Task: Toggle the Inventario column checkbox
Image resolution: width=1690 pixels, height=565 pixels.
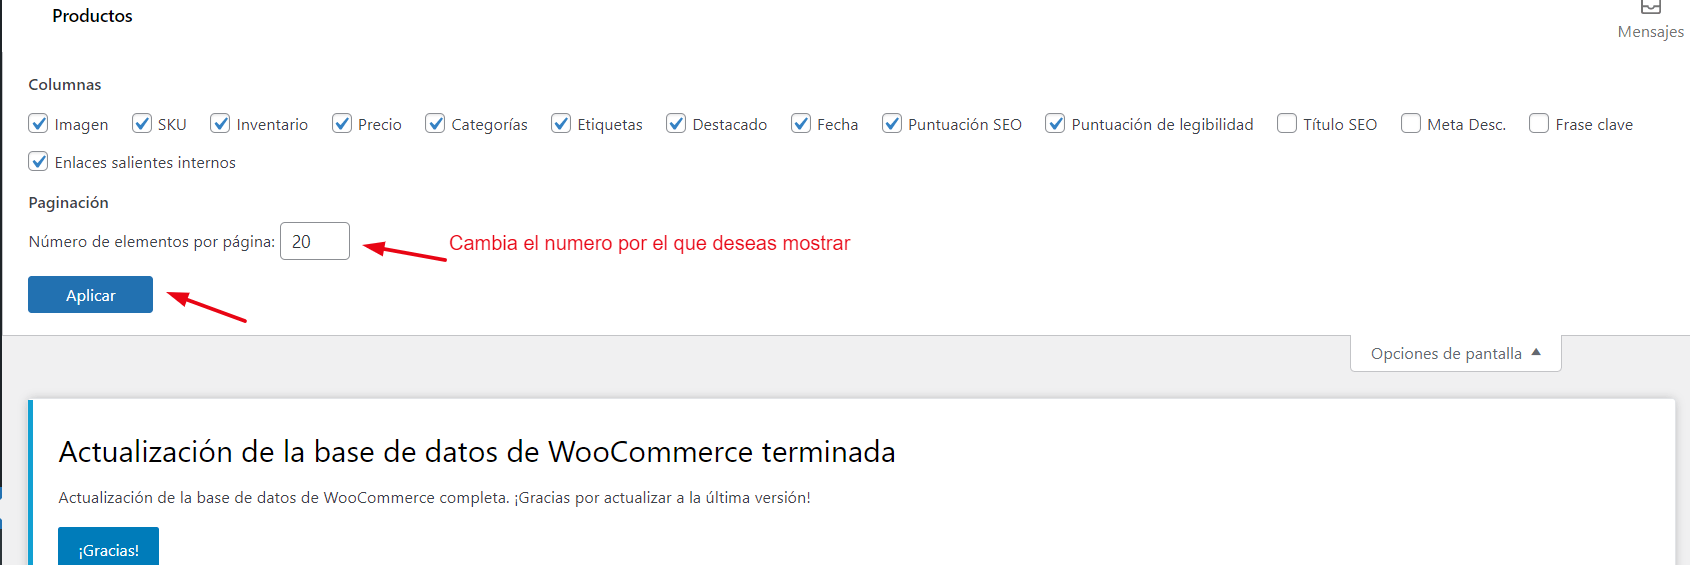Action: pyautogui.click(x=220, y=123)
